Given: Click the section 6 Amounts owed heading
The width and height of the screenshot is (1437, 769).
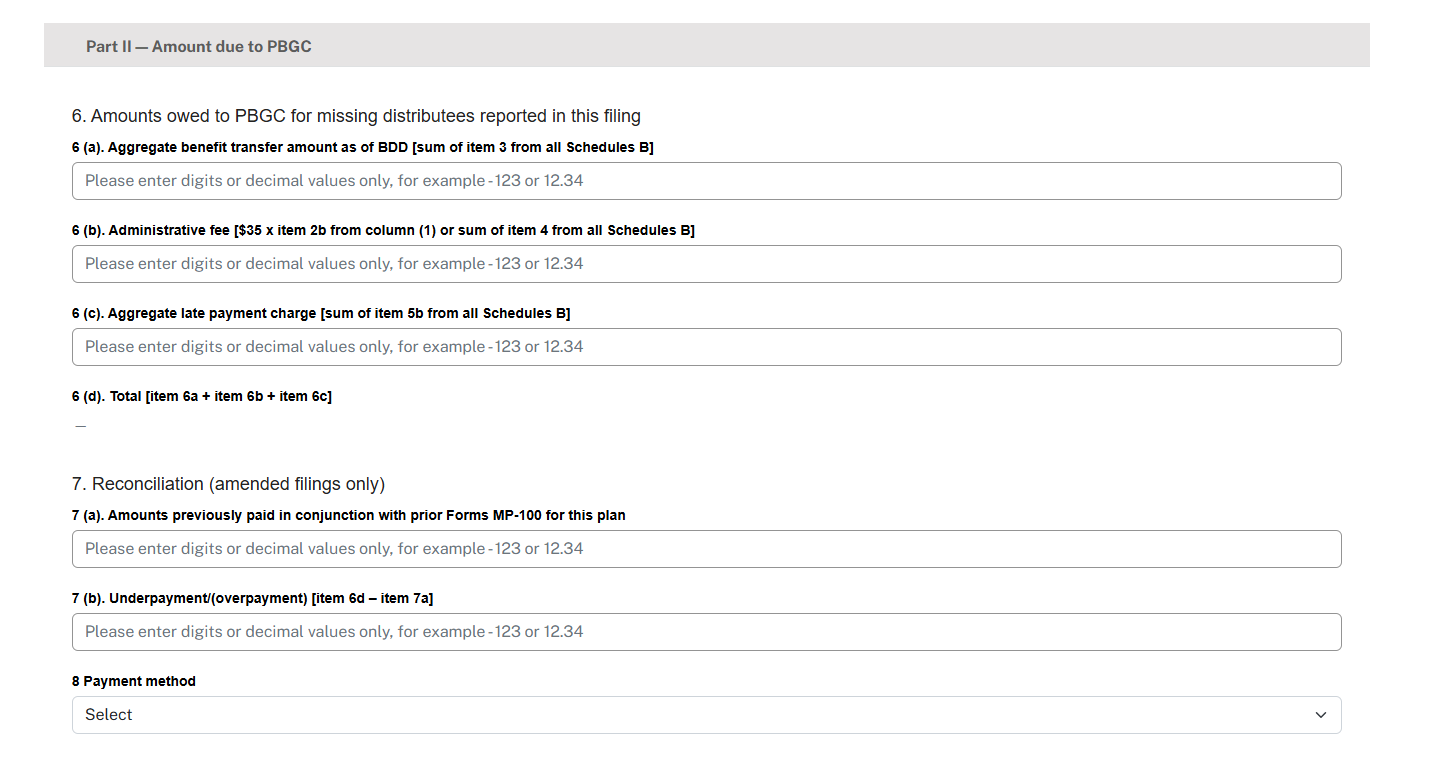Looking at the screenshot, I should pos(356,116).
